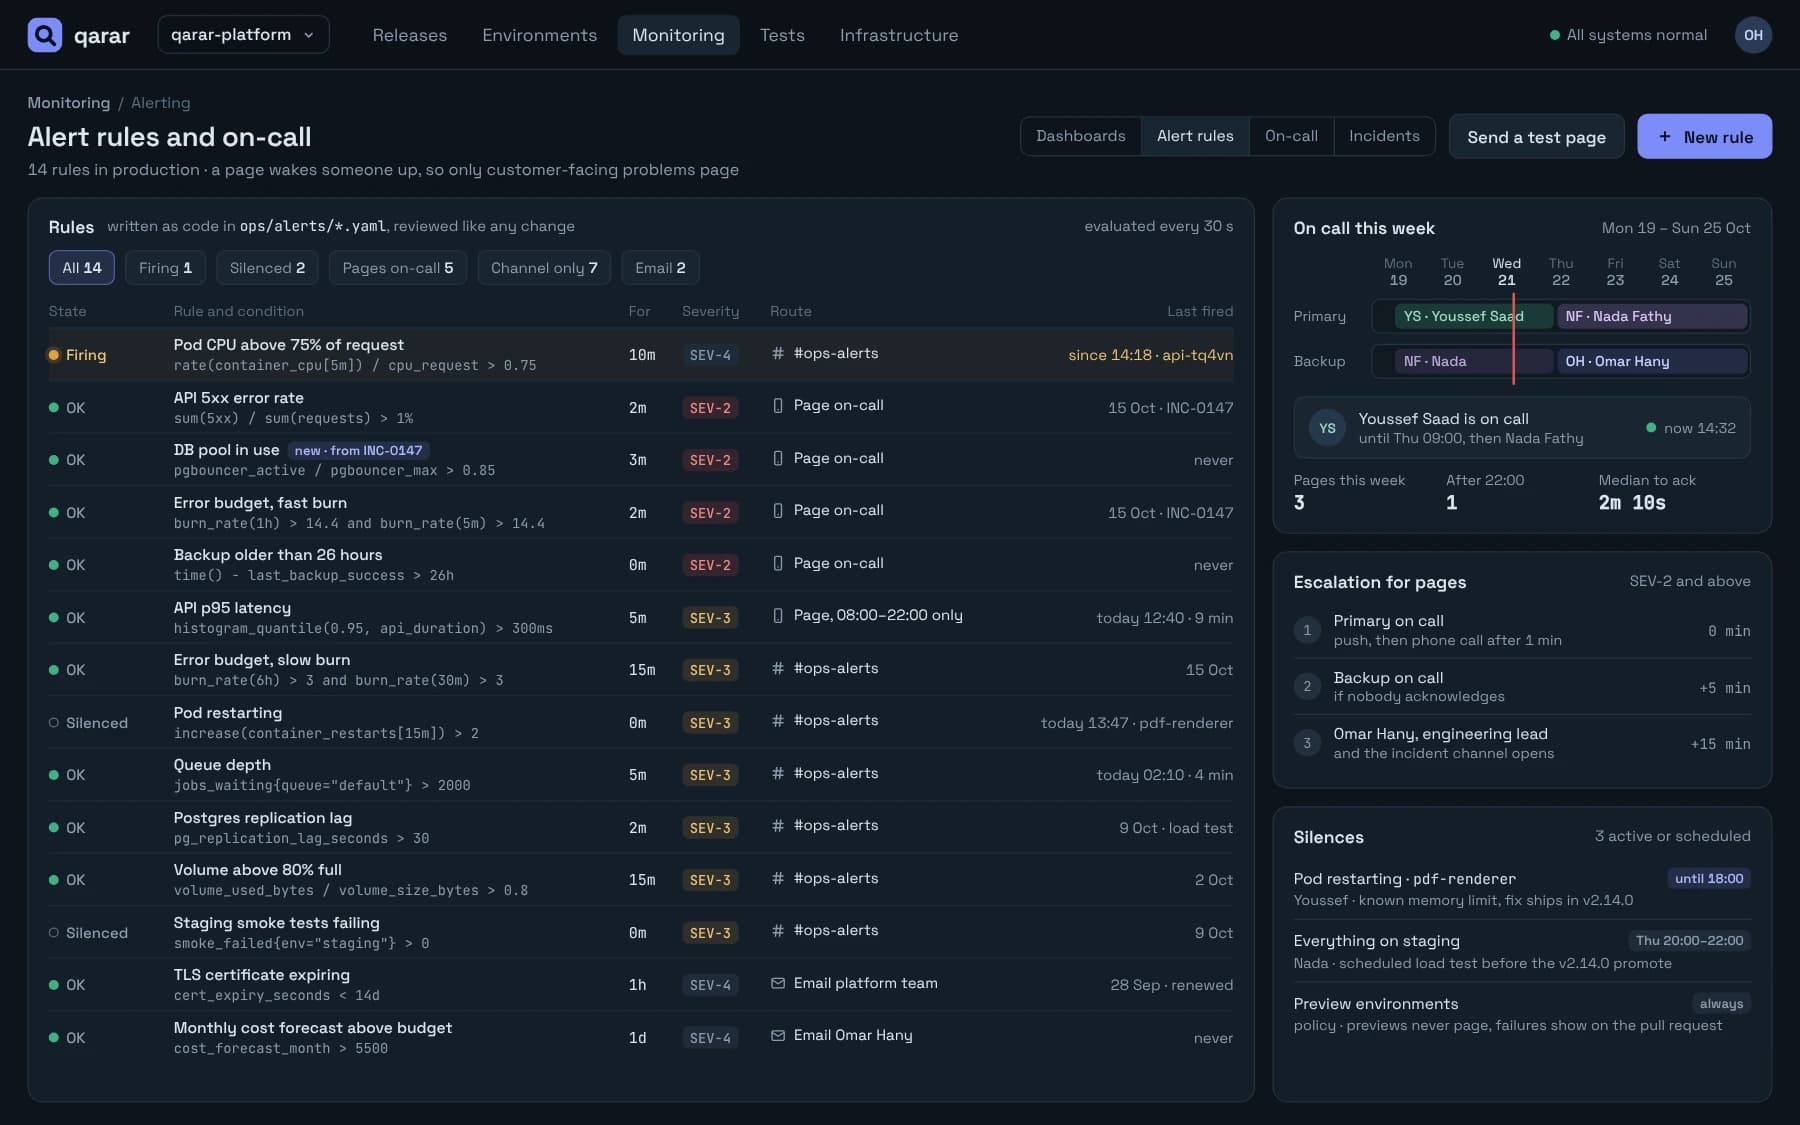
Task: Open the Everything on staging silence
Action: tap(1521, 951)
